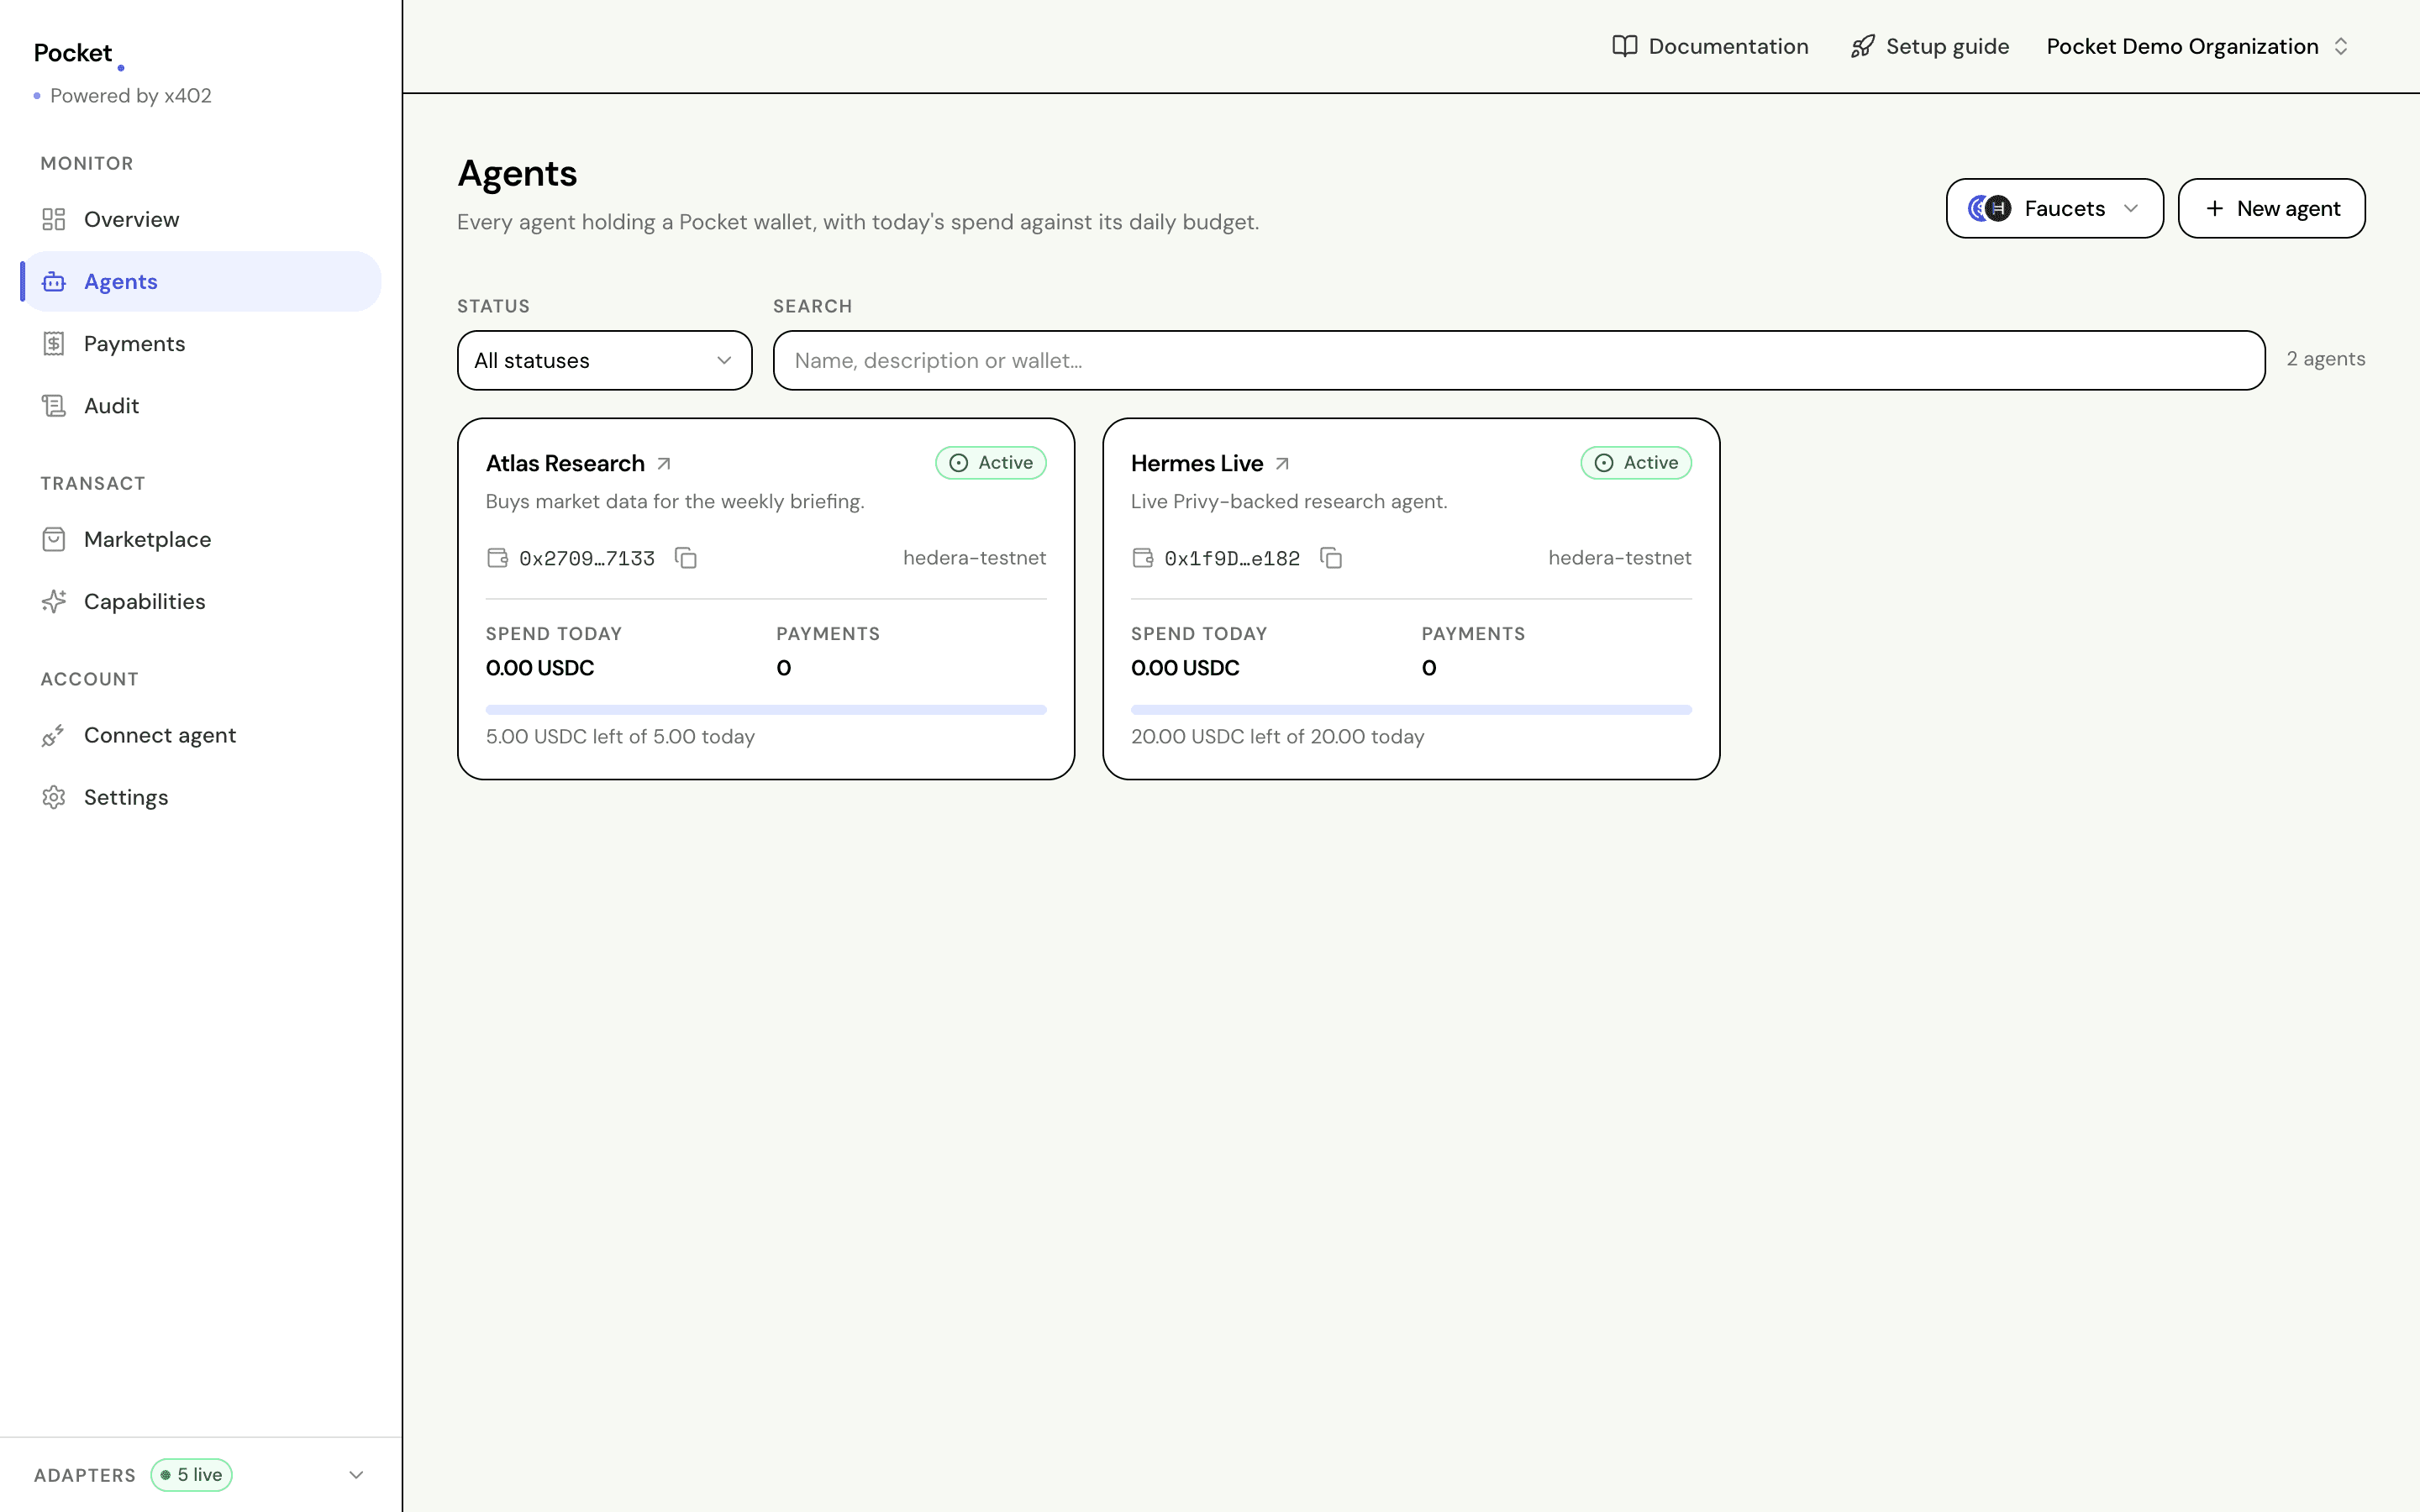Click the Overview grid icon in sidebar
The height and width of the screenshot is (1512, 2420).
[x=54, y=219]
